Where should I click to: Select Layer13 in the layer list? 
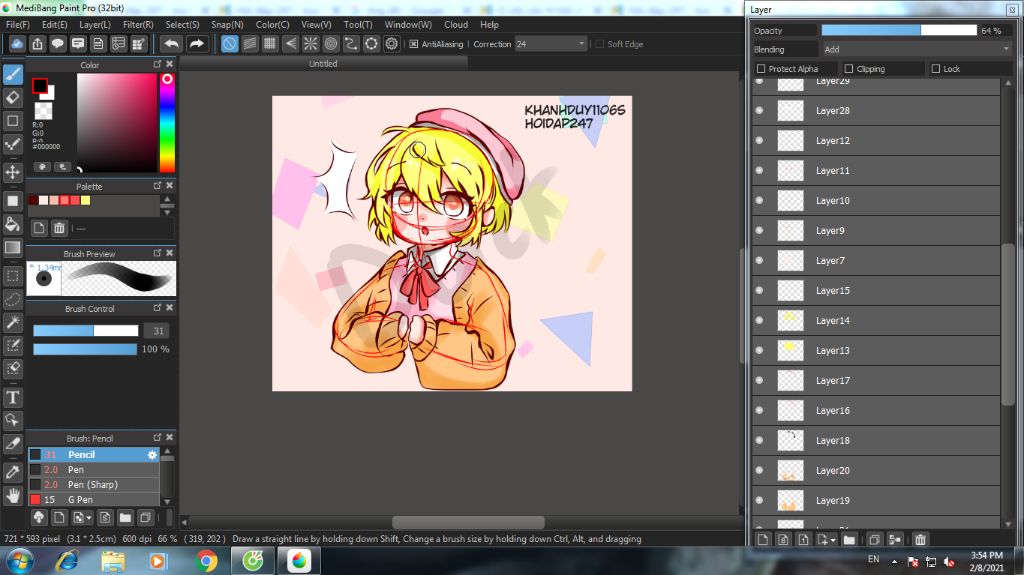(x=876, y=350)
